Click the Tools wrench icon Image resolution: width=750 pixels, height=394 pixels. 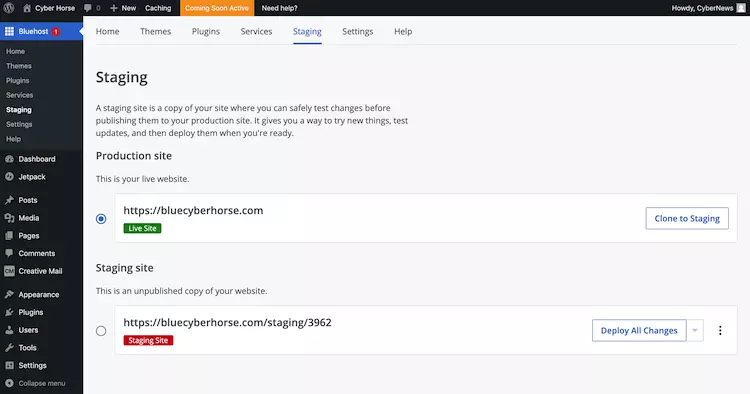point(9,348)
